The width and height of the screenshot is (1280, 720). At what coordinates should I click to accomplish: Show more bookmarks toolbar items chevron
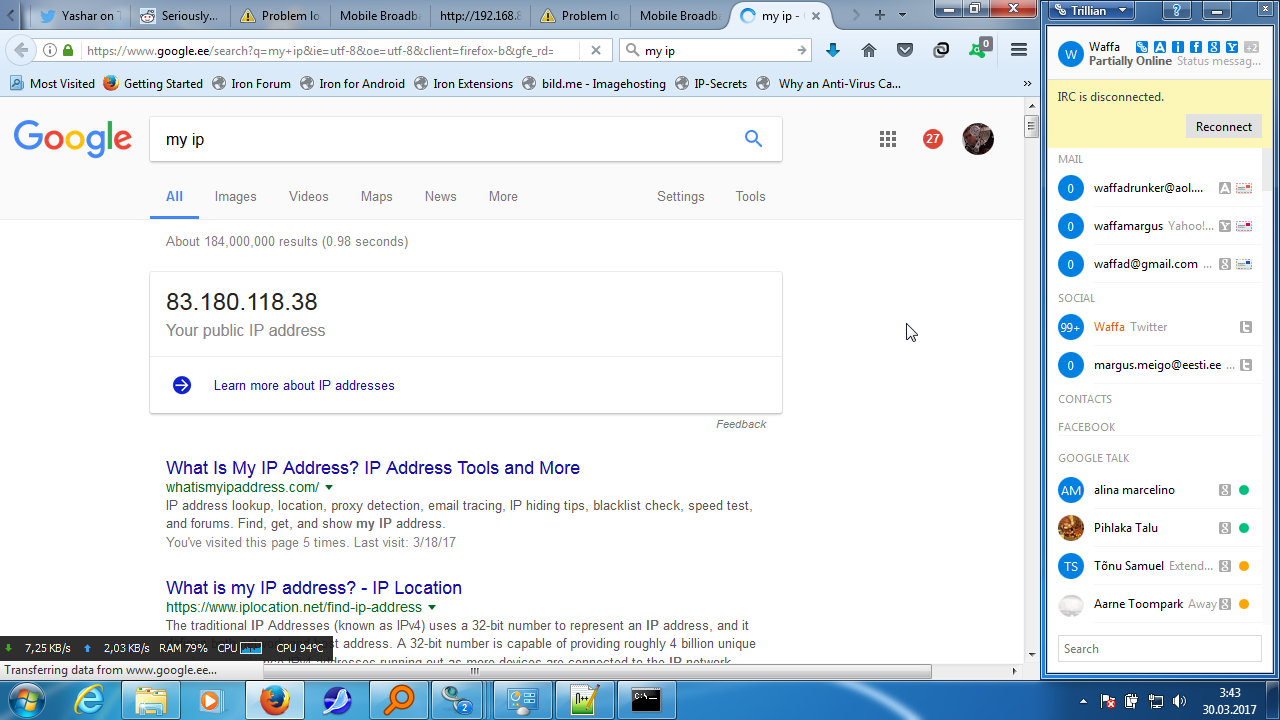(1027, 84)
